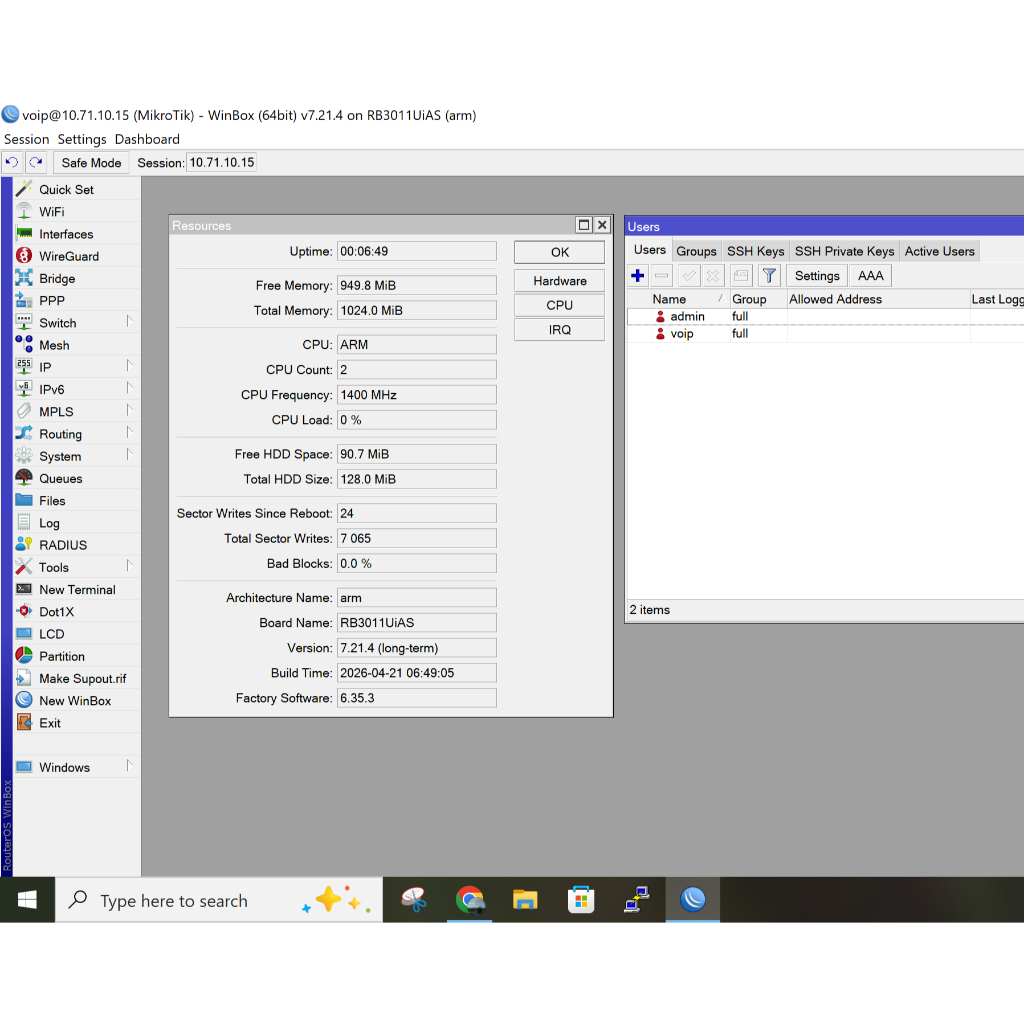Click the comment icon in Users toolbar

[x=741, y=276]
